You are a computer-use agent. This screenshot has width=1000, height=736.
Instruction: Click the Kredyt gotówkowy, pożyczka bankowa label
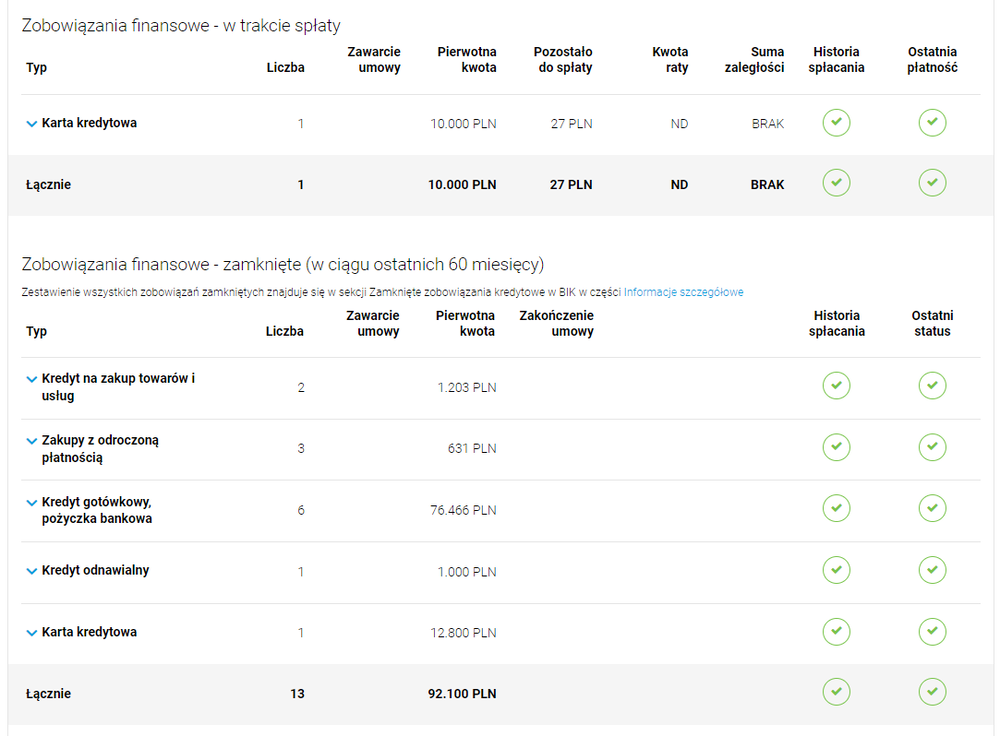(97, 510)
